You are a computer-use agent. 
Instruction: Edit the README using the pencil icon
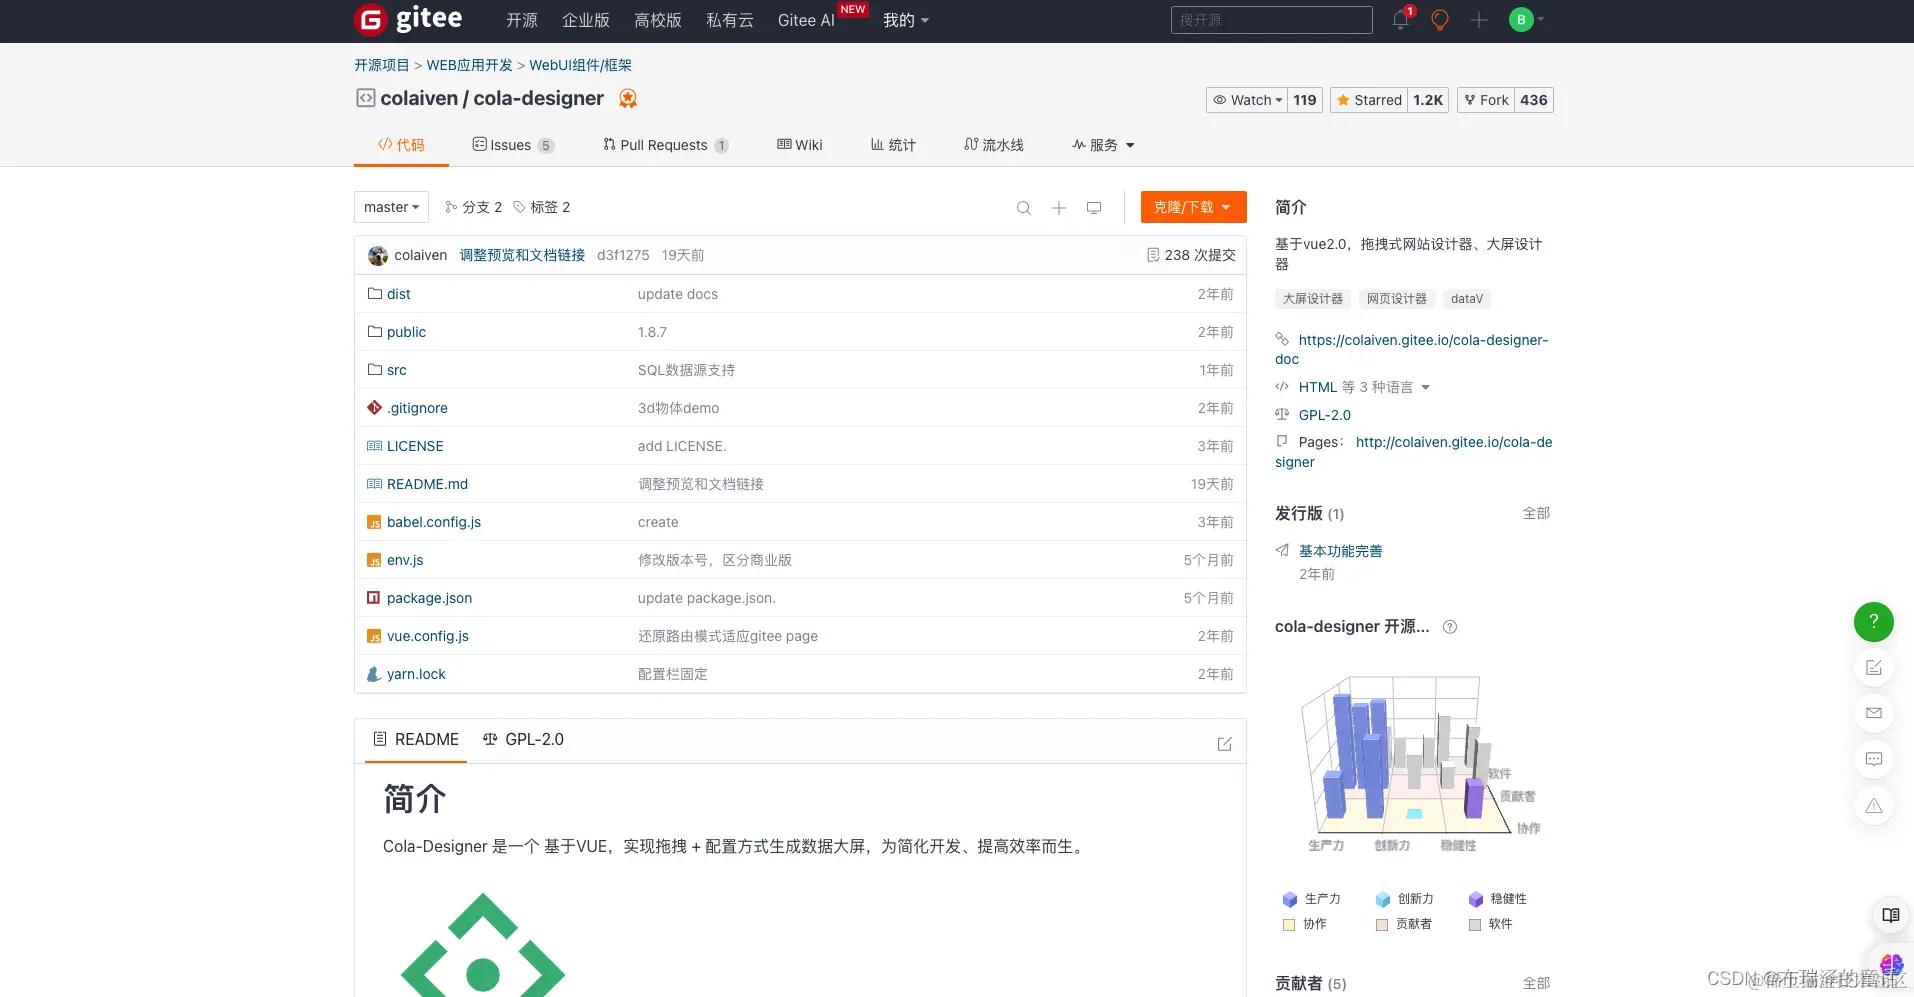coord(1224,744)
